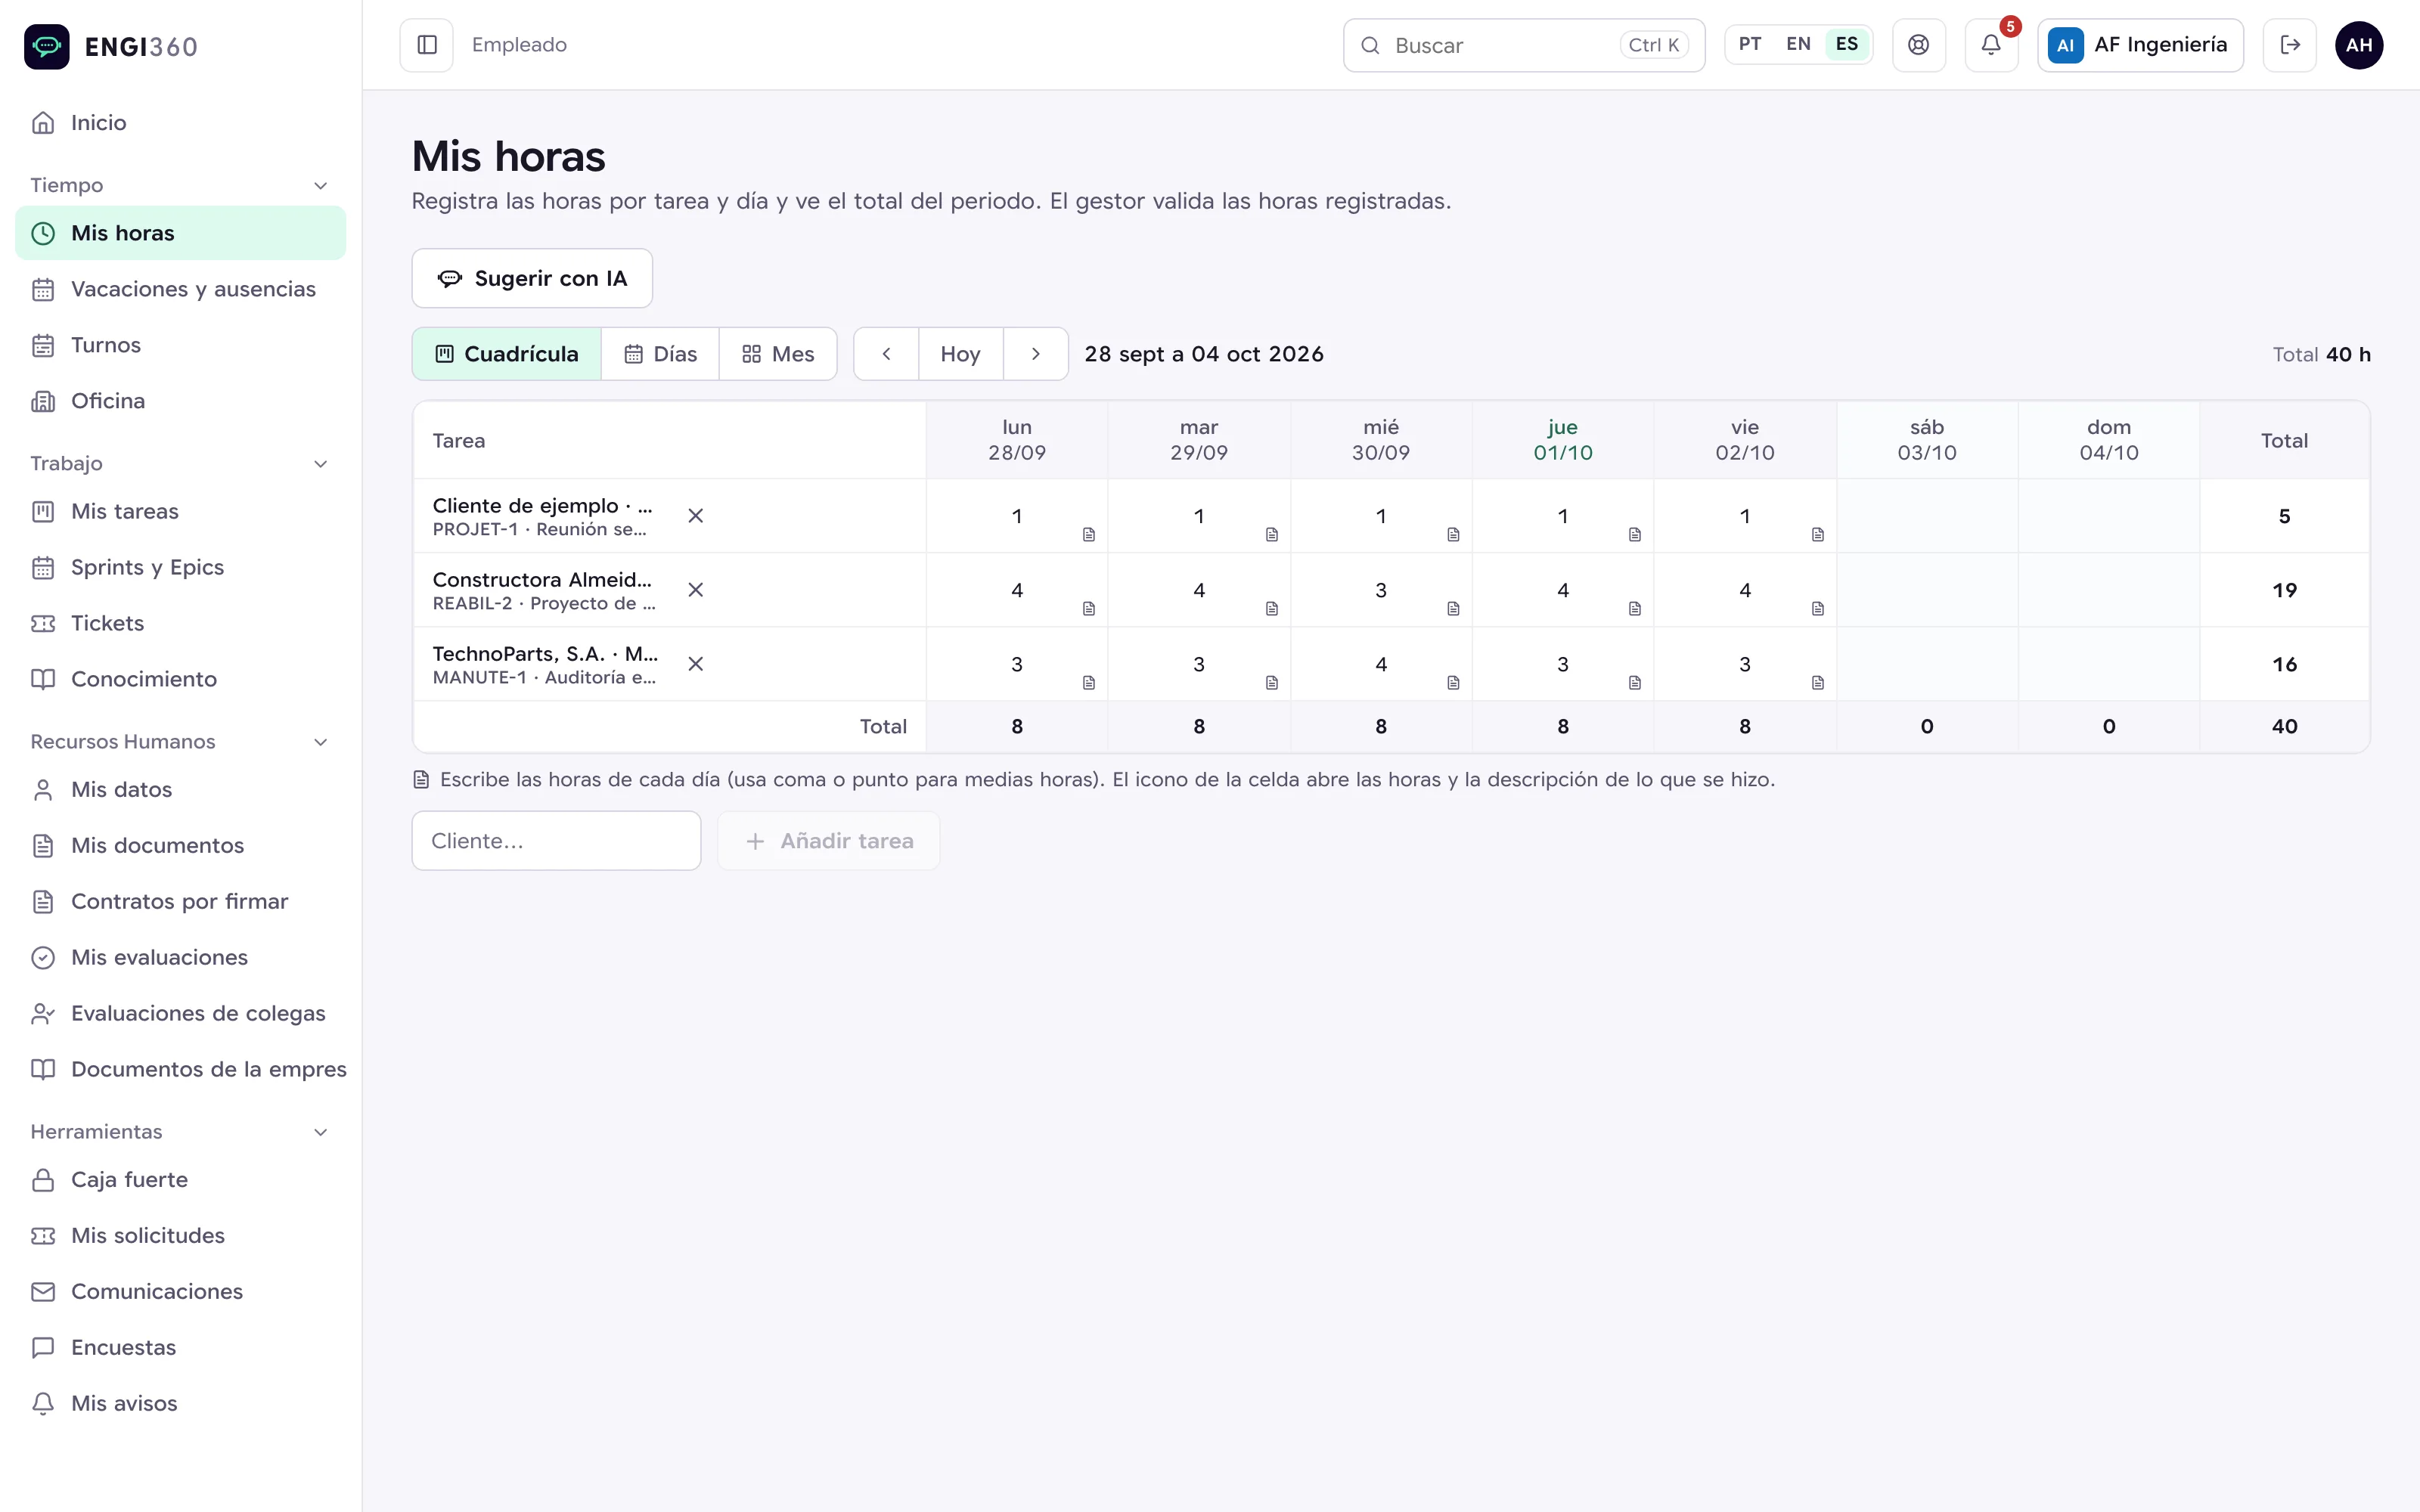The width and height of the screenshot is (2420, 1512).
Task: Open note icon for Cliente de ejemplo Thursday
Action: [1635, 535]
